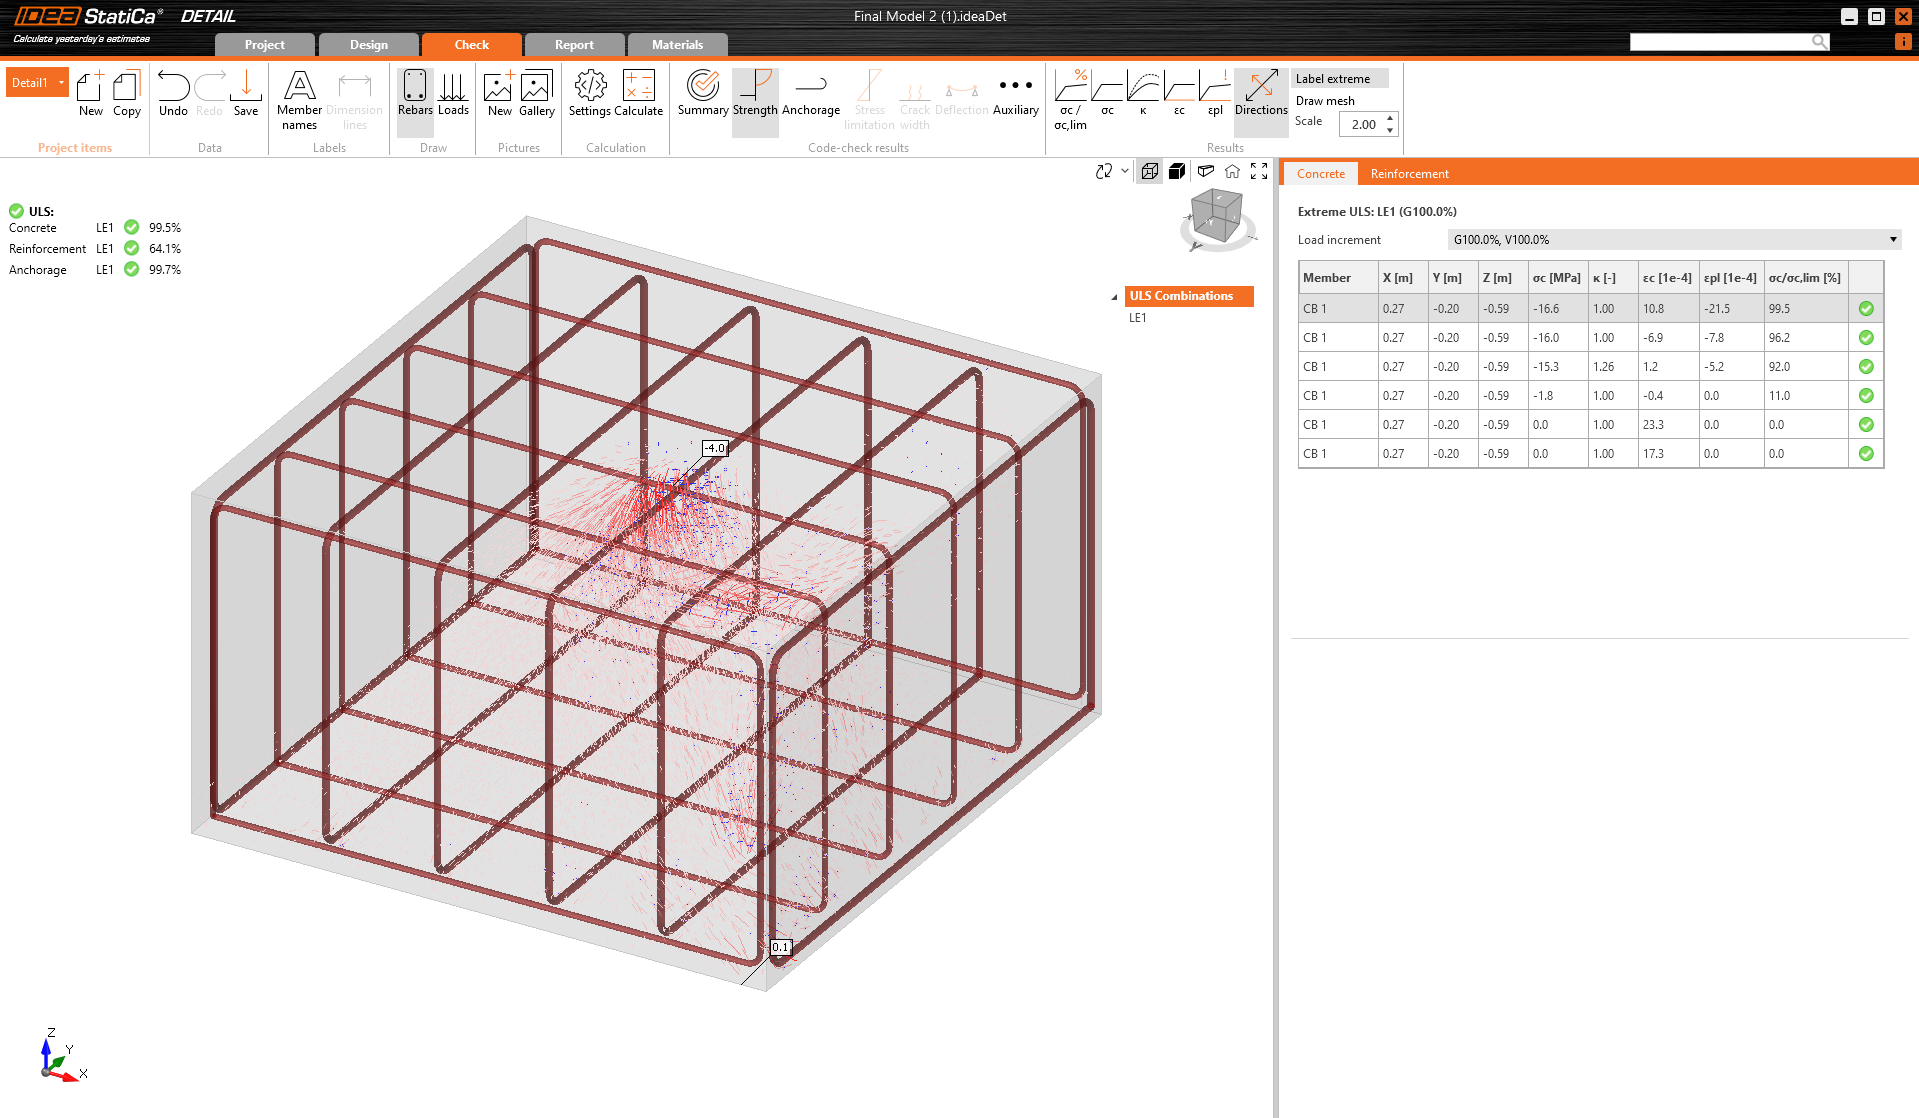Select LE1 under ULS Combinations
Image resolution: width=1919 pixels, height=1118 pixels.
1138,317
